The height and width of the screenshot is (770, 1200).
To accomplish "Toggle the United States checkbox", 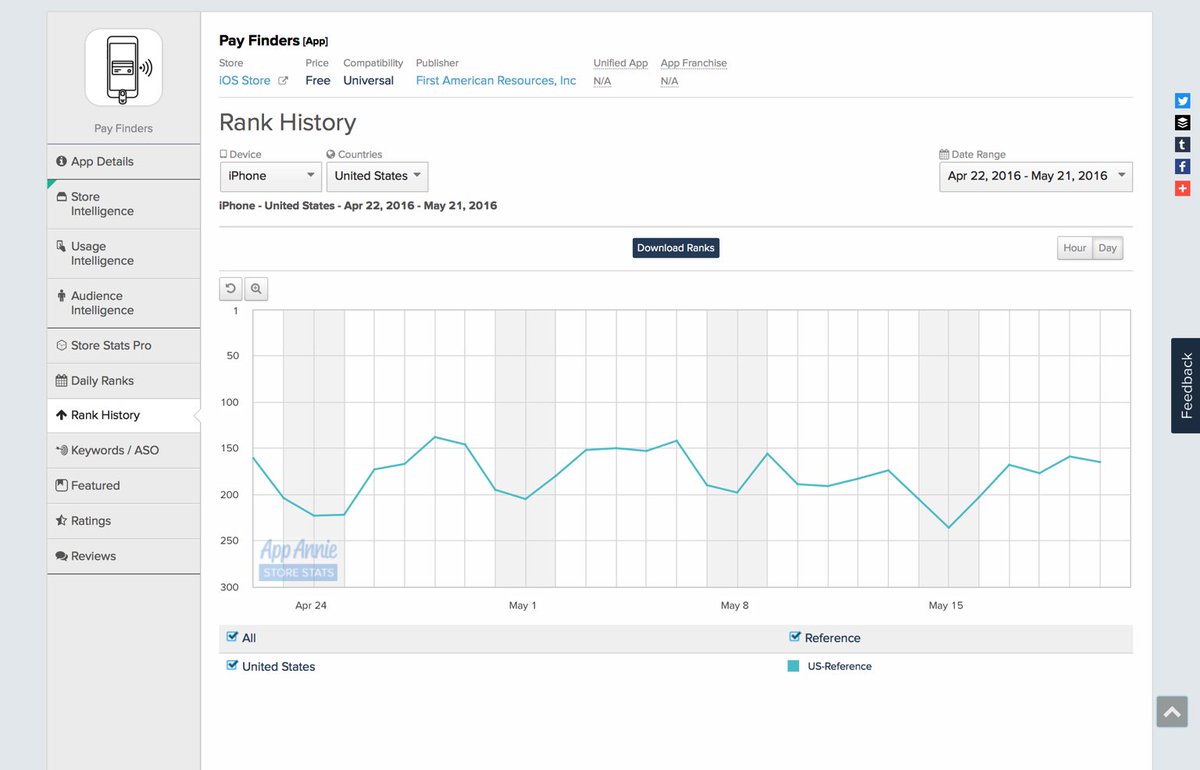I will (x=233, y=665).
